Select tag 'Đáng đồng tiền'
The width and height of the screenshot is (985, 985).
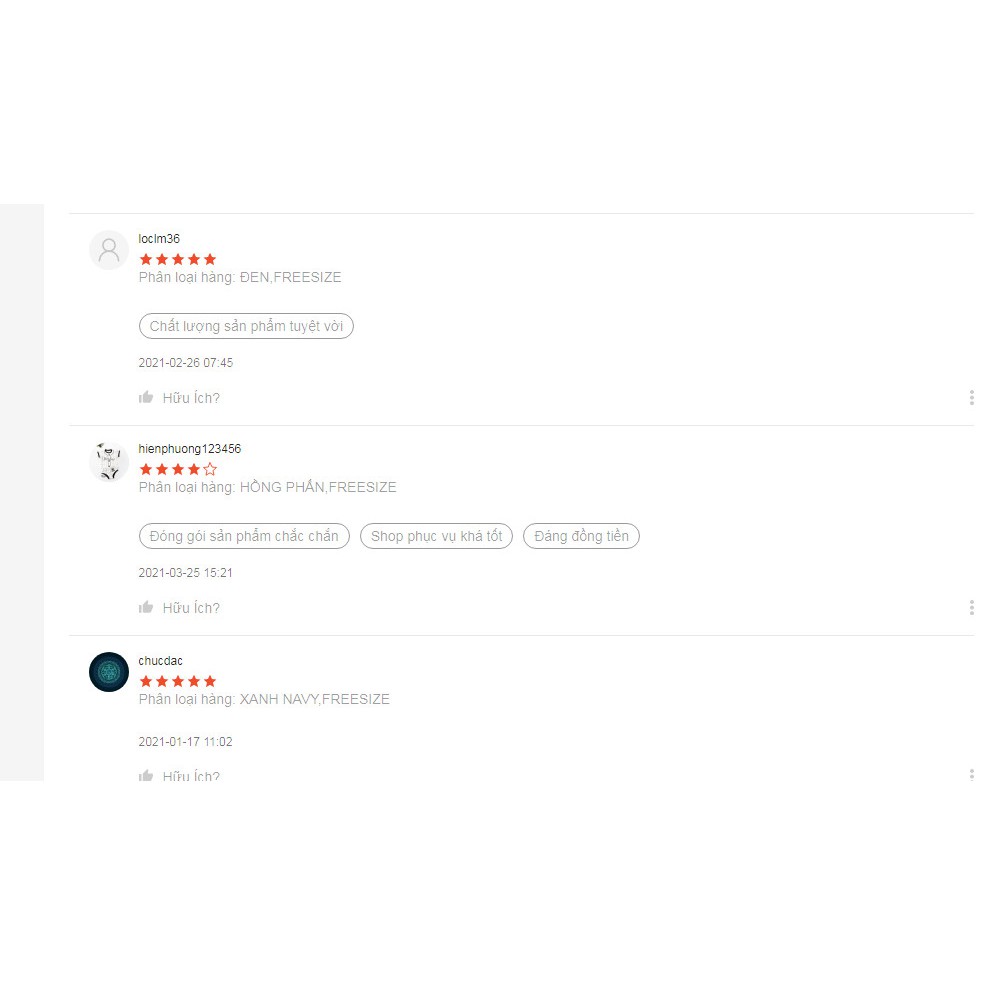(581, 536)
